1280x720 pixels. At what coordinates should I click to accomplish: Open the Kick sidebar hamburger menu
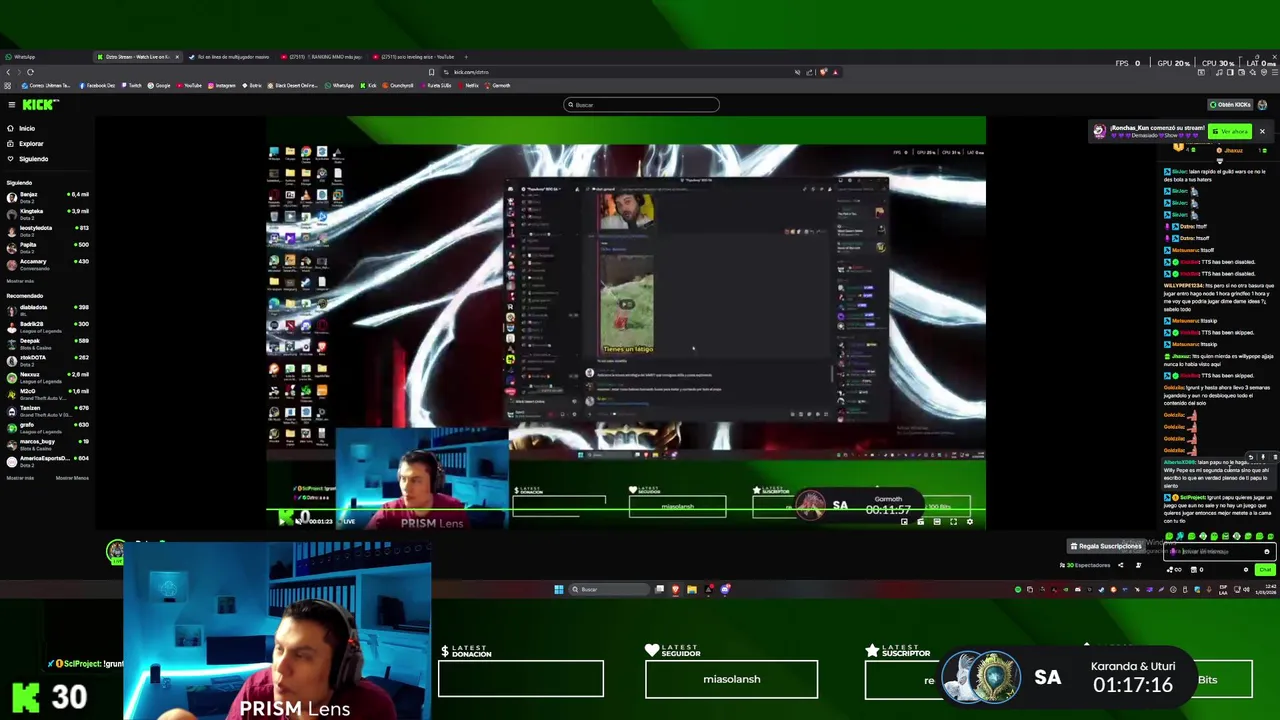[12, 104]
